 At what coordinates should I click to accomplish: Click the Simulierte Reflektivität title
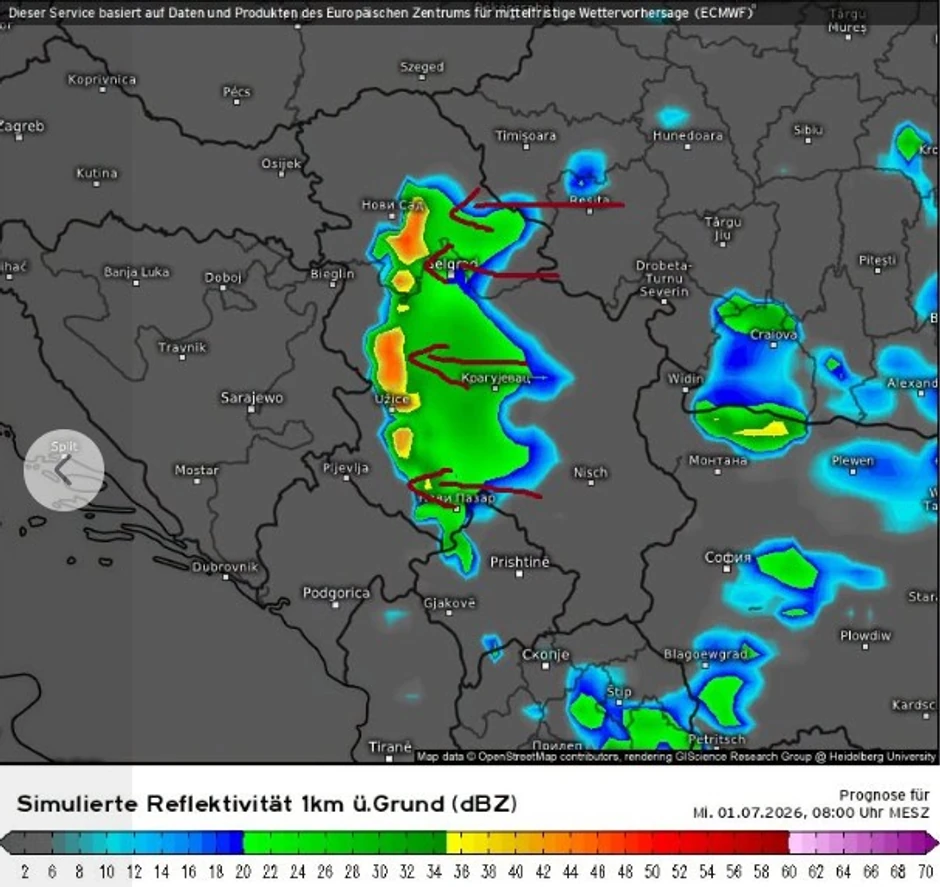pyautogui.click(x=267, y=804)
